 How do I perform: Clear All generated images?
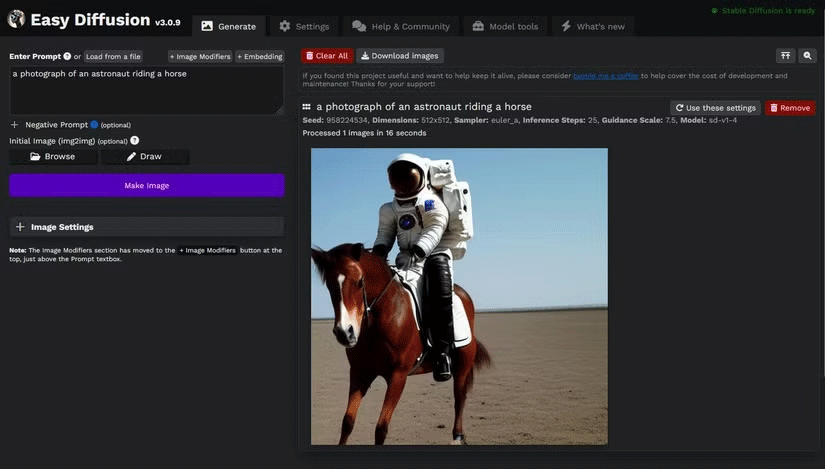pos(327,56)
